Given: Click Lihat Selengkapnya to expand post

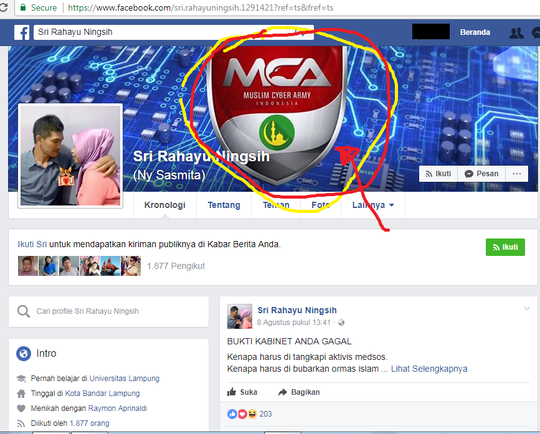Looking at the screenshot, I should (429, 369).
